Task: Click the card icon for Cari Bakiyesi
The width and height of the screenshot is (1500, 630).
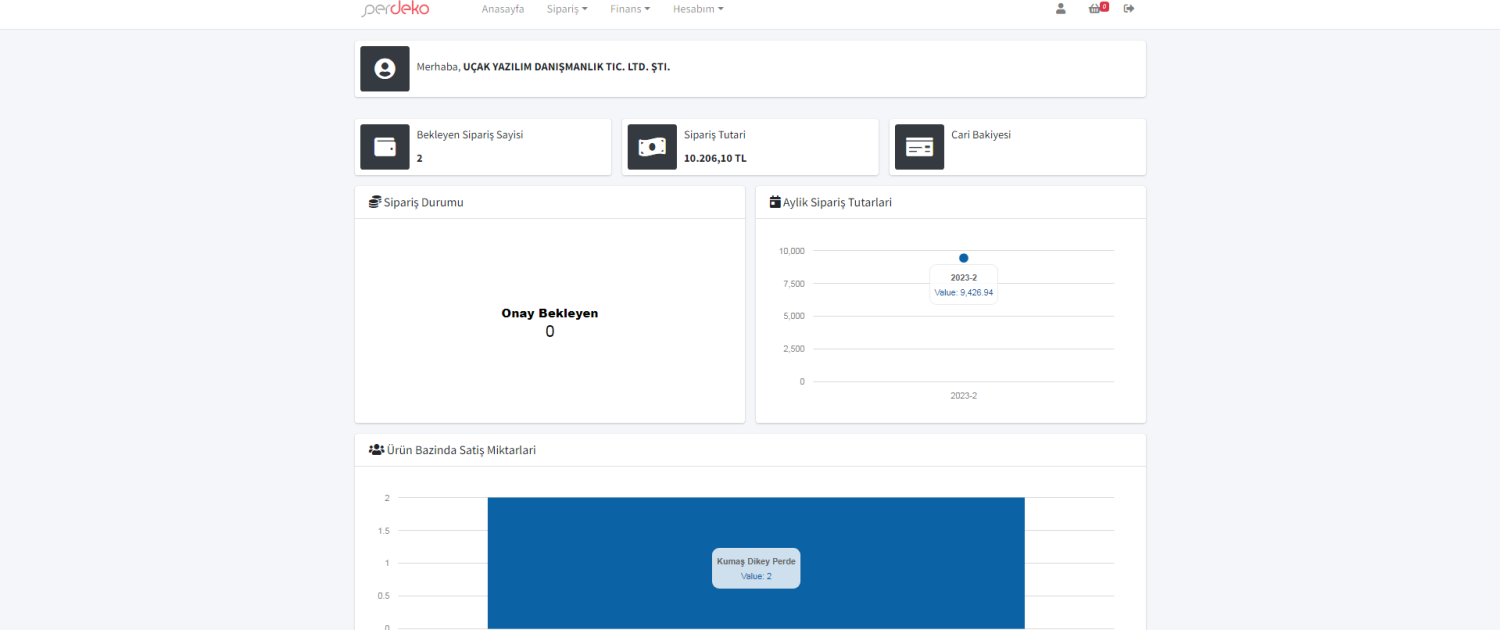Action: coord(919,147)
